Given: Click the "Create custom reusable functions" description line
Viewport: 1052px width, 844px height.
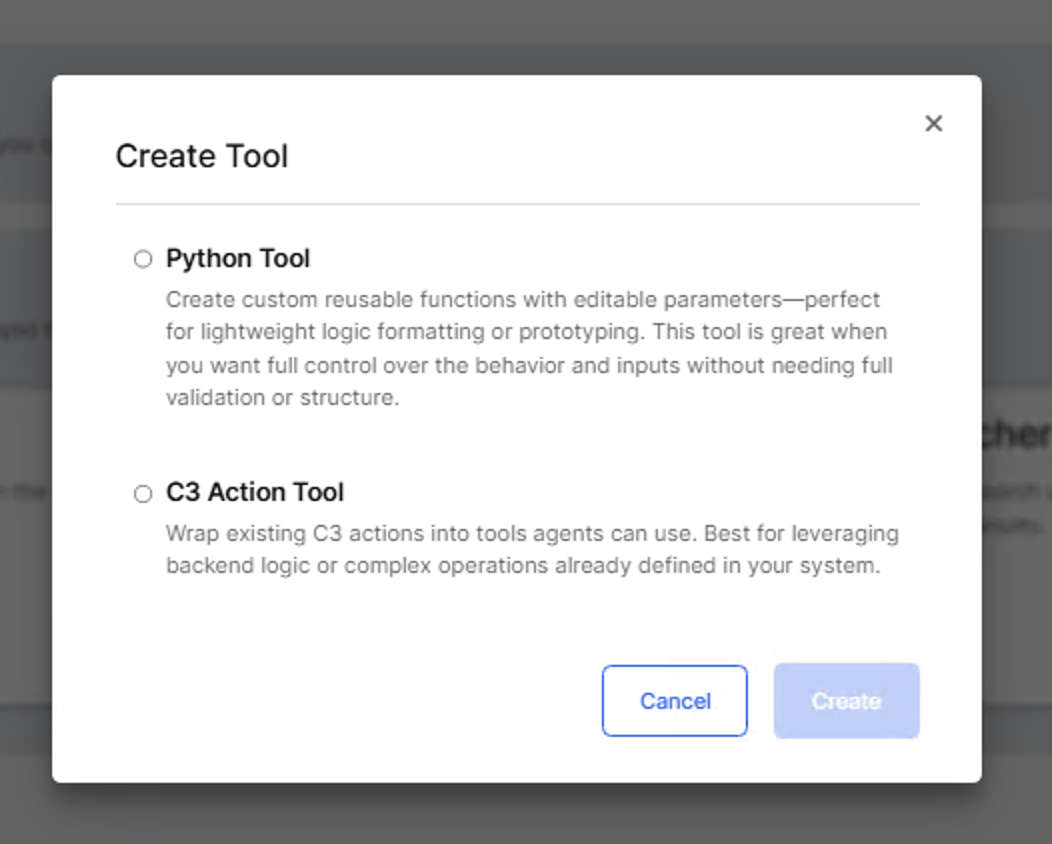Looking at the screenshot, I should 522,300.
